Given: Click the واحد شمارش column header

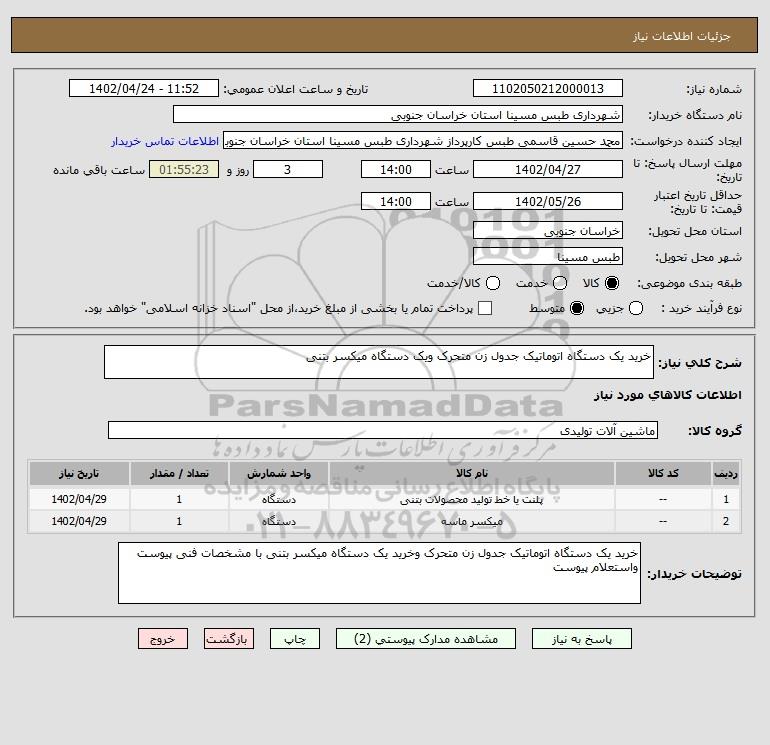Looking at the screenshot, I should (278, 473).
